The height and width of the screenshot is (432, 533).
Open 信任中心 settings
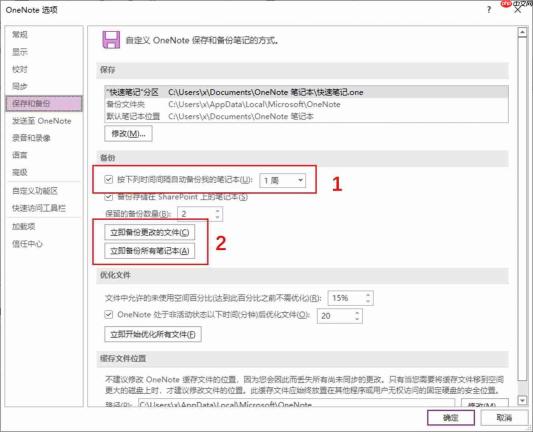(x=28, y=244)
